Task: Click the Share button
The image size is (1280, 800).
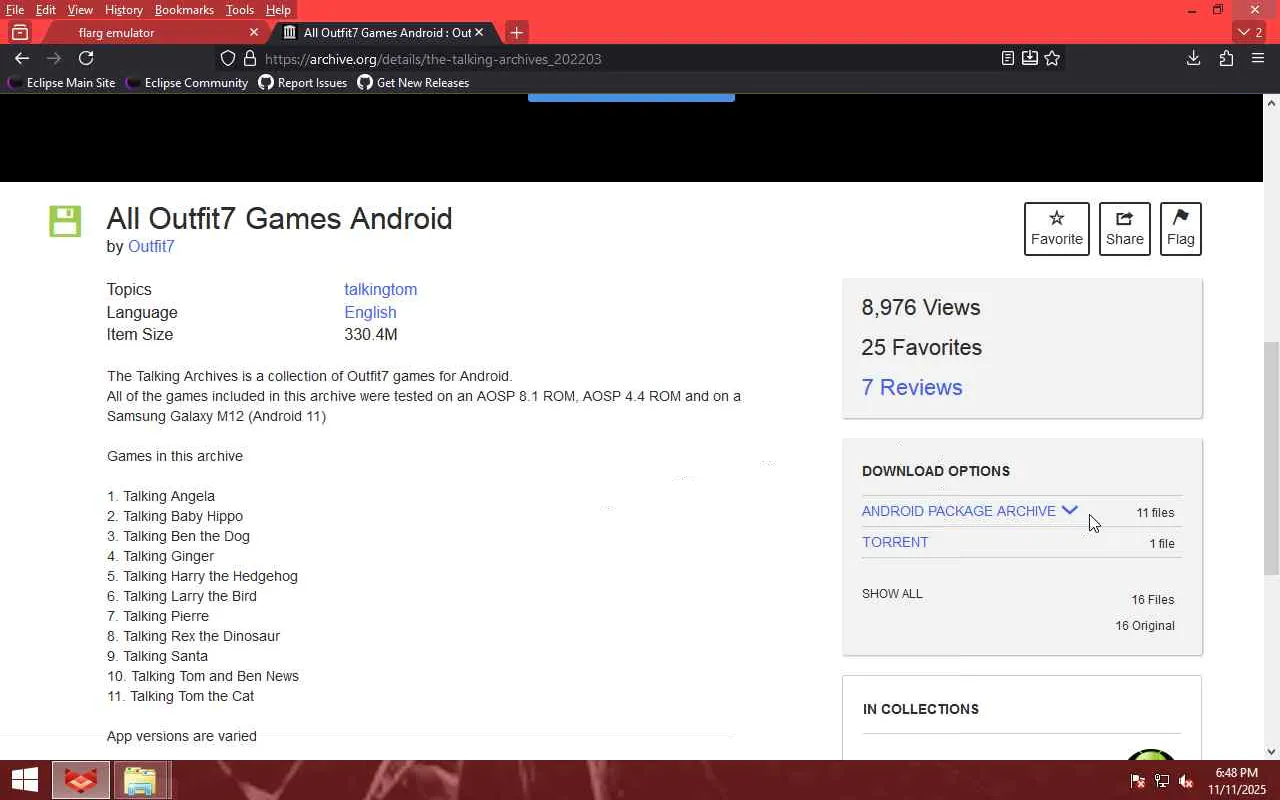Action: (x=1125, y=229)
